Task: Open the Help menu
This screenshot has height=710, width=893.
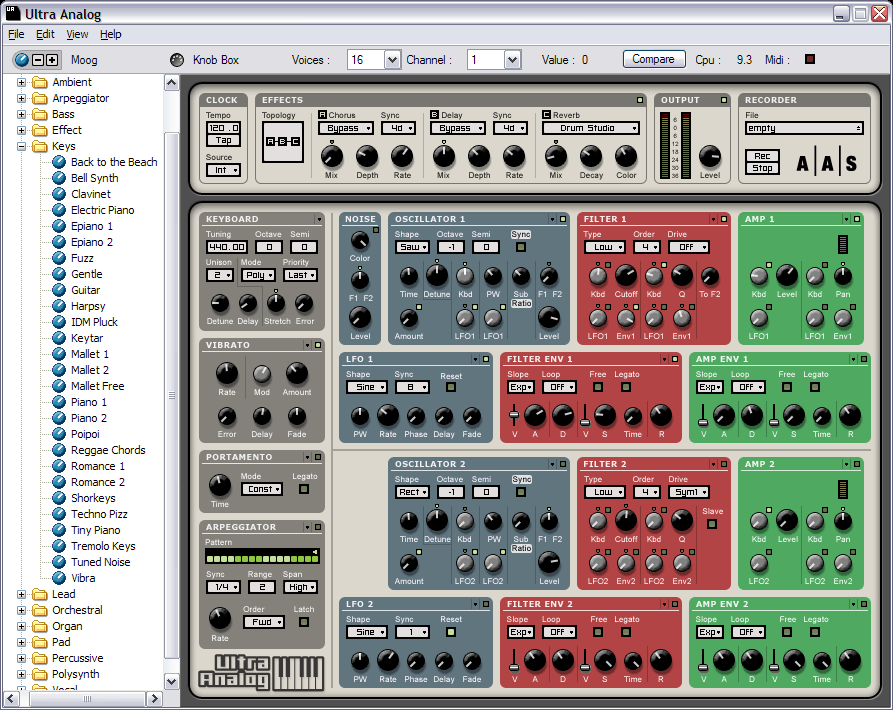Action: tap(111, 34)
